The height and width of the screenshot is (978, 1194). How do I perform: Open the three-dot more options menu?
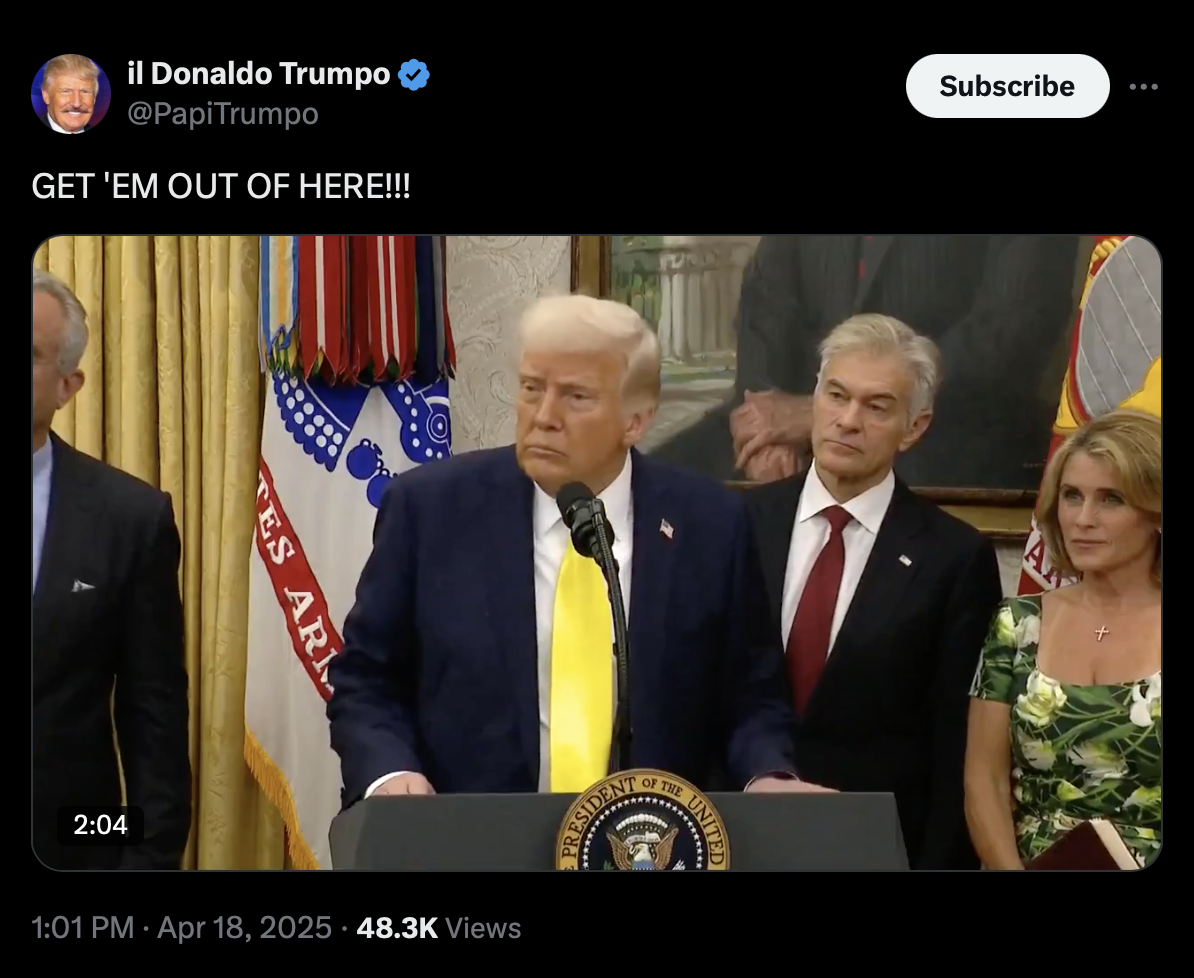point(1144,87)
